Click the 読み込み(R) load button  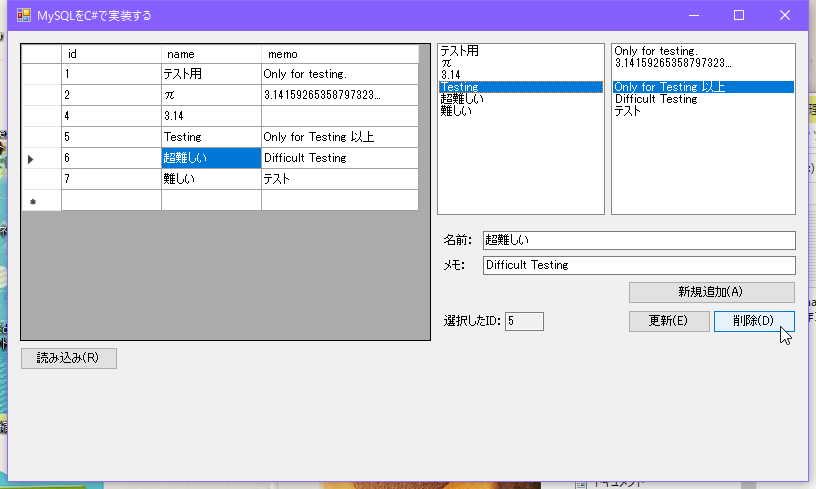click(x=69, y=358)
